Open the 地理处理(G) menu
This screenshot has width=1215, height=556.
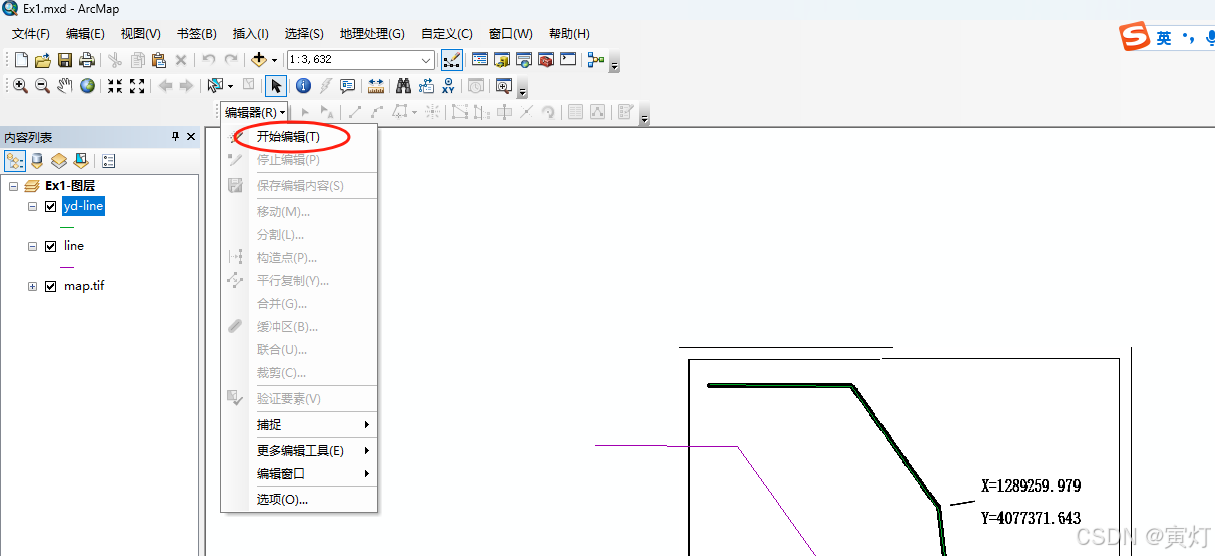coord(372,33)
